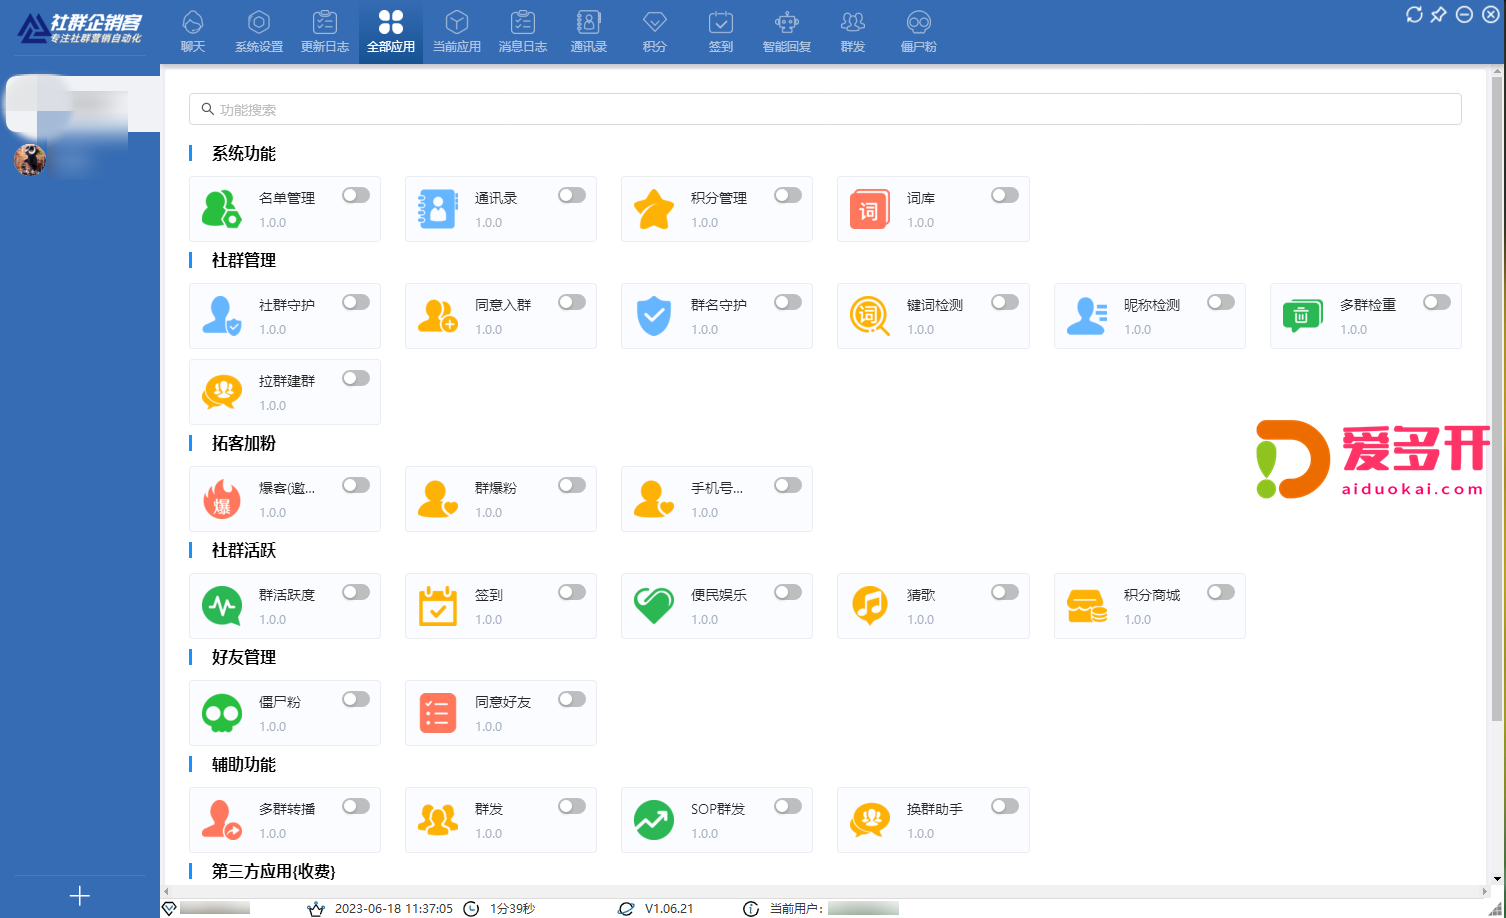This screenshot has width=1506, height=918.
Task: Enable the 词库 toggle
Action: [x=1005, y=195]
